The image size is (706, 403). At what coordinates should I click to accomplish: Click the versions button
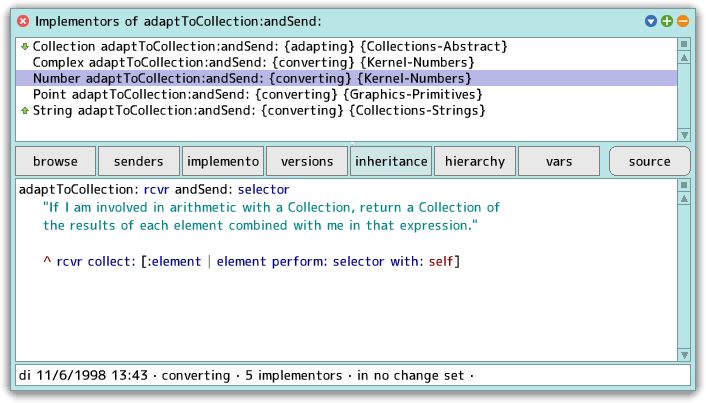coord(307,161)
